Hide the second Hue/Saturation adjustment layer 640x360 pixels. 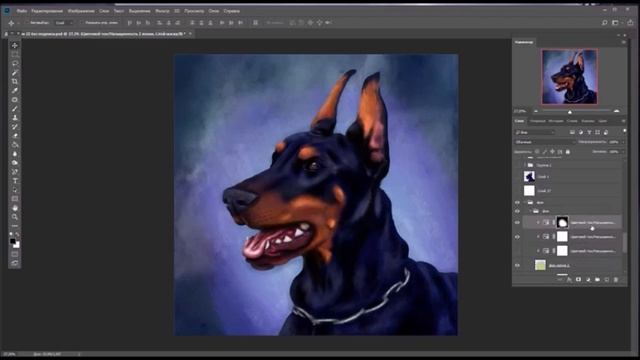point(517,237)
